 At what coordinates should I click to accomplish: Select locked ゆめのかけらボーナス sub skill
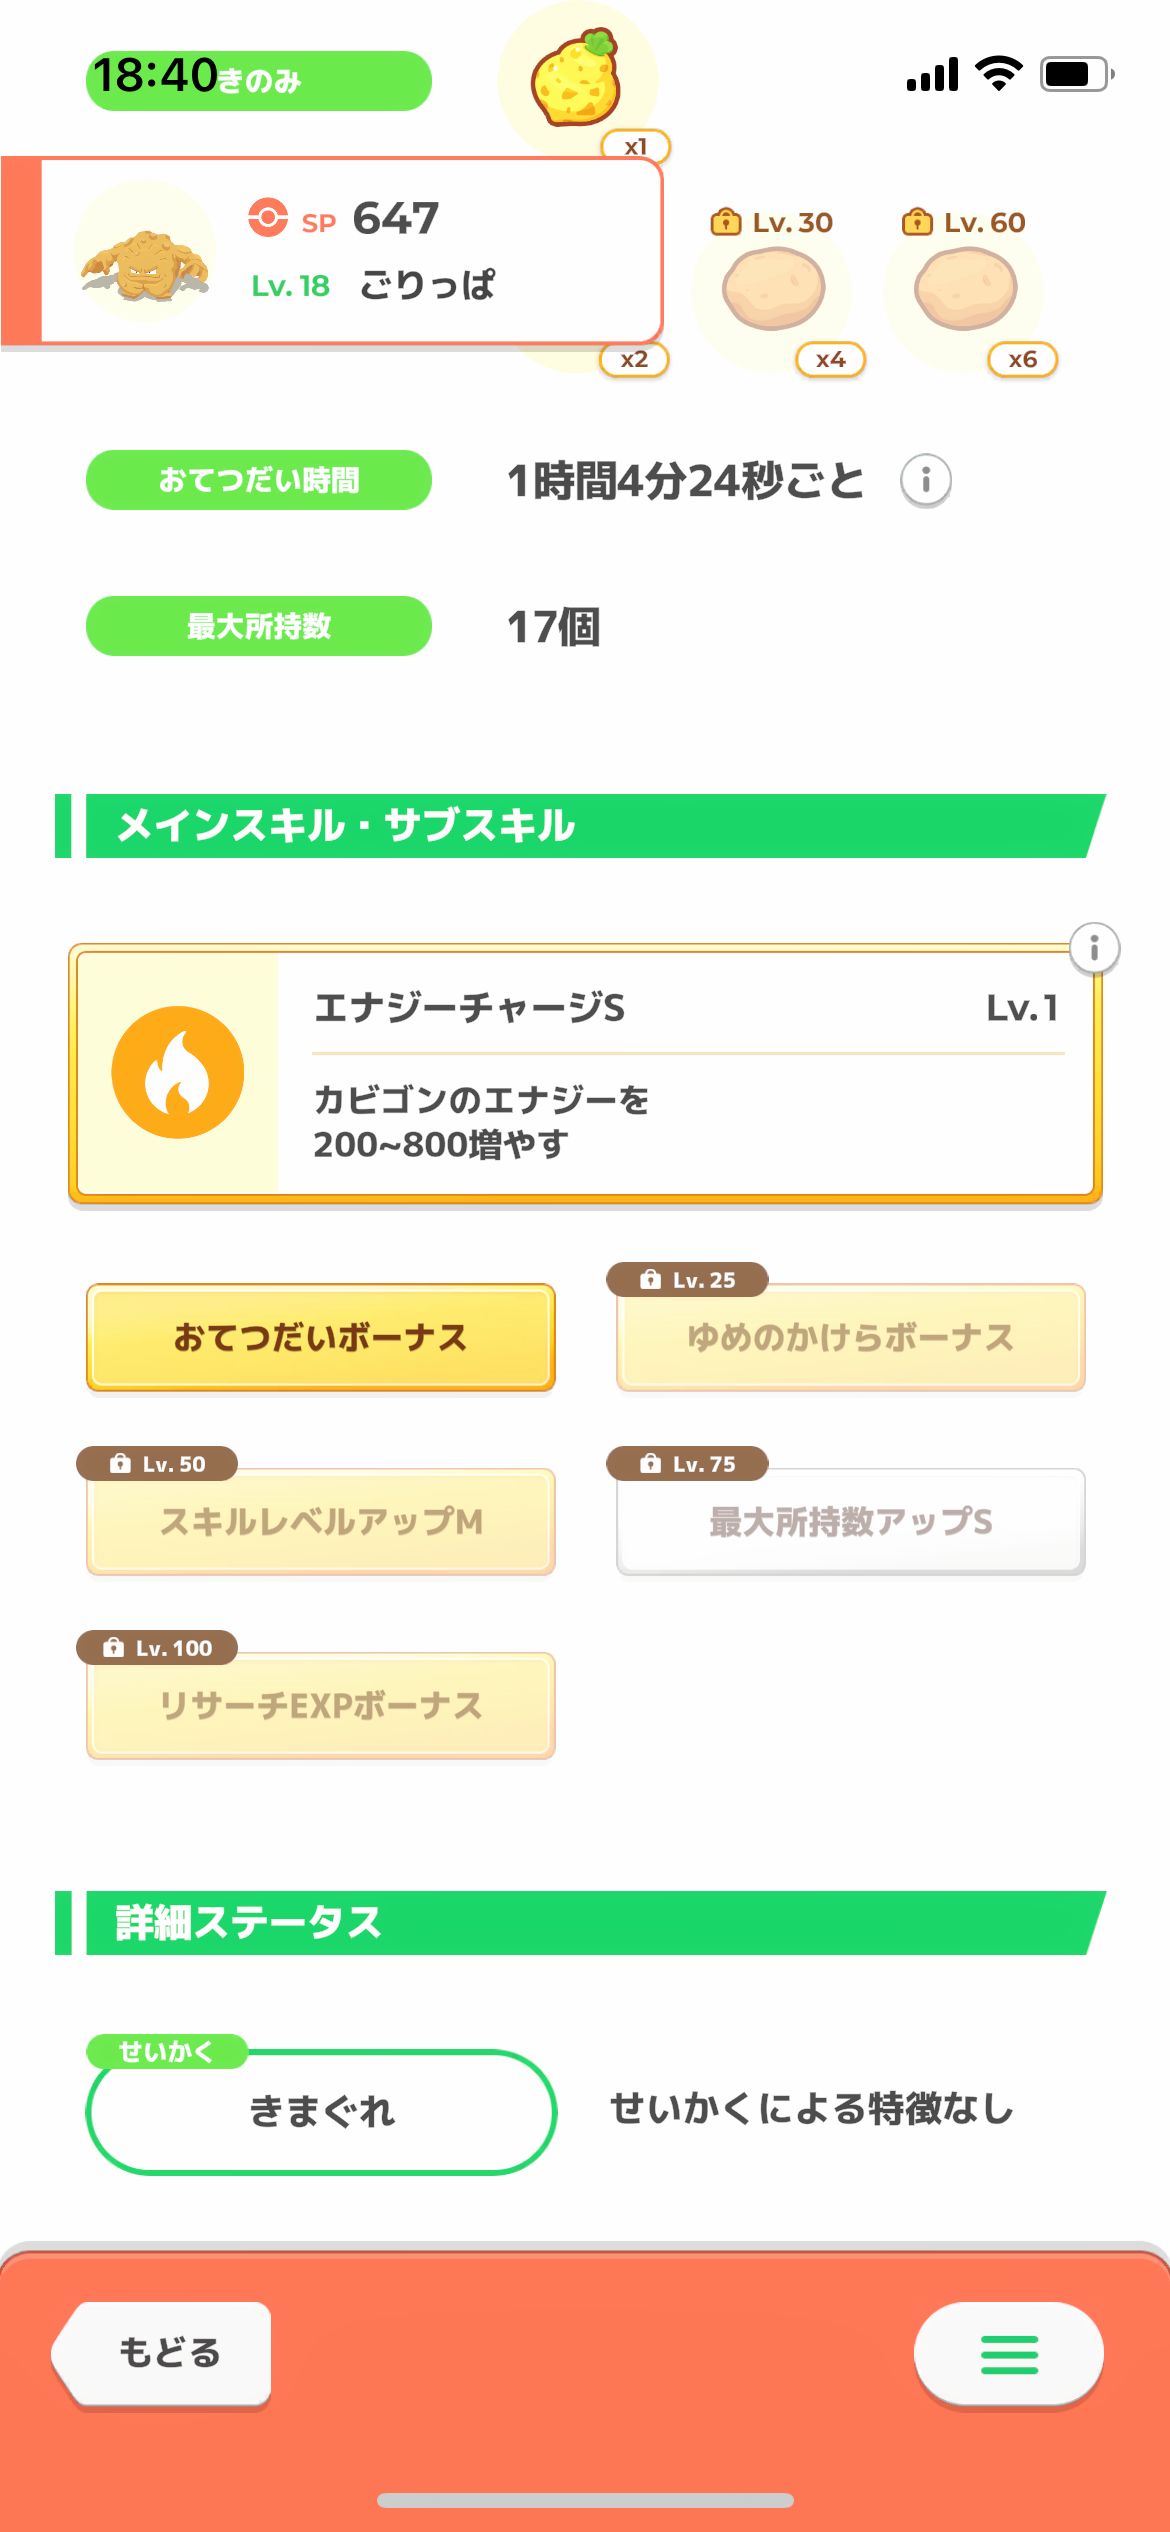pos(850,1338)
